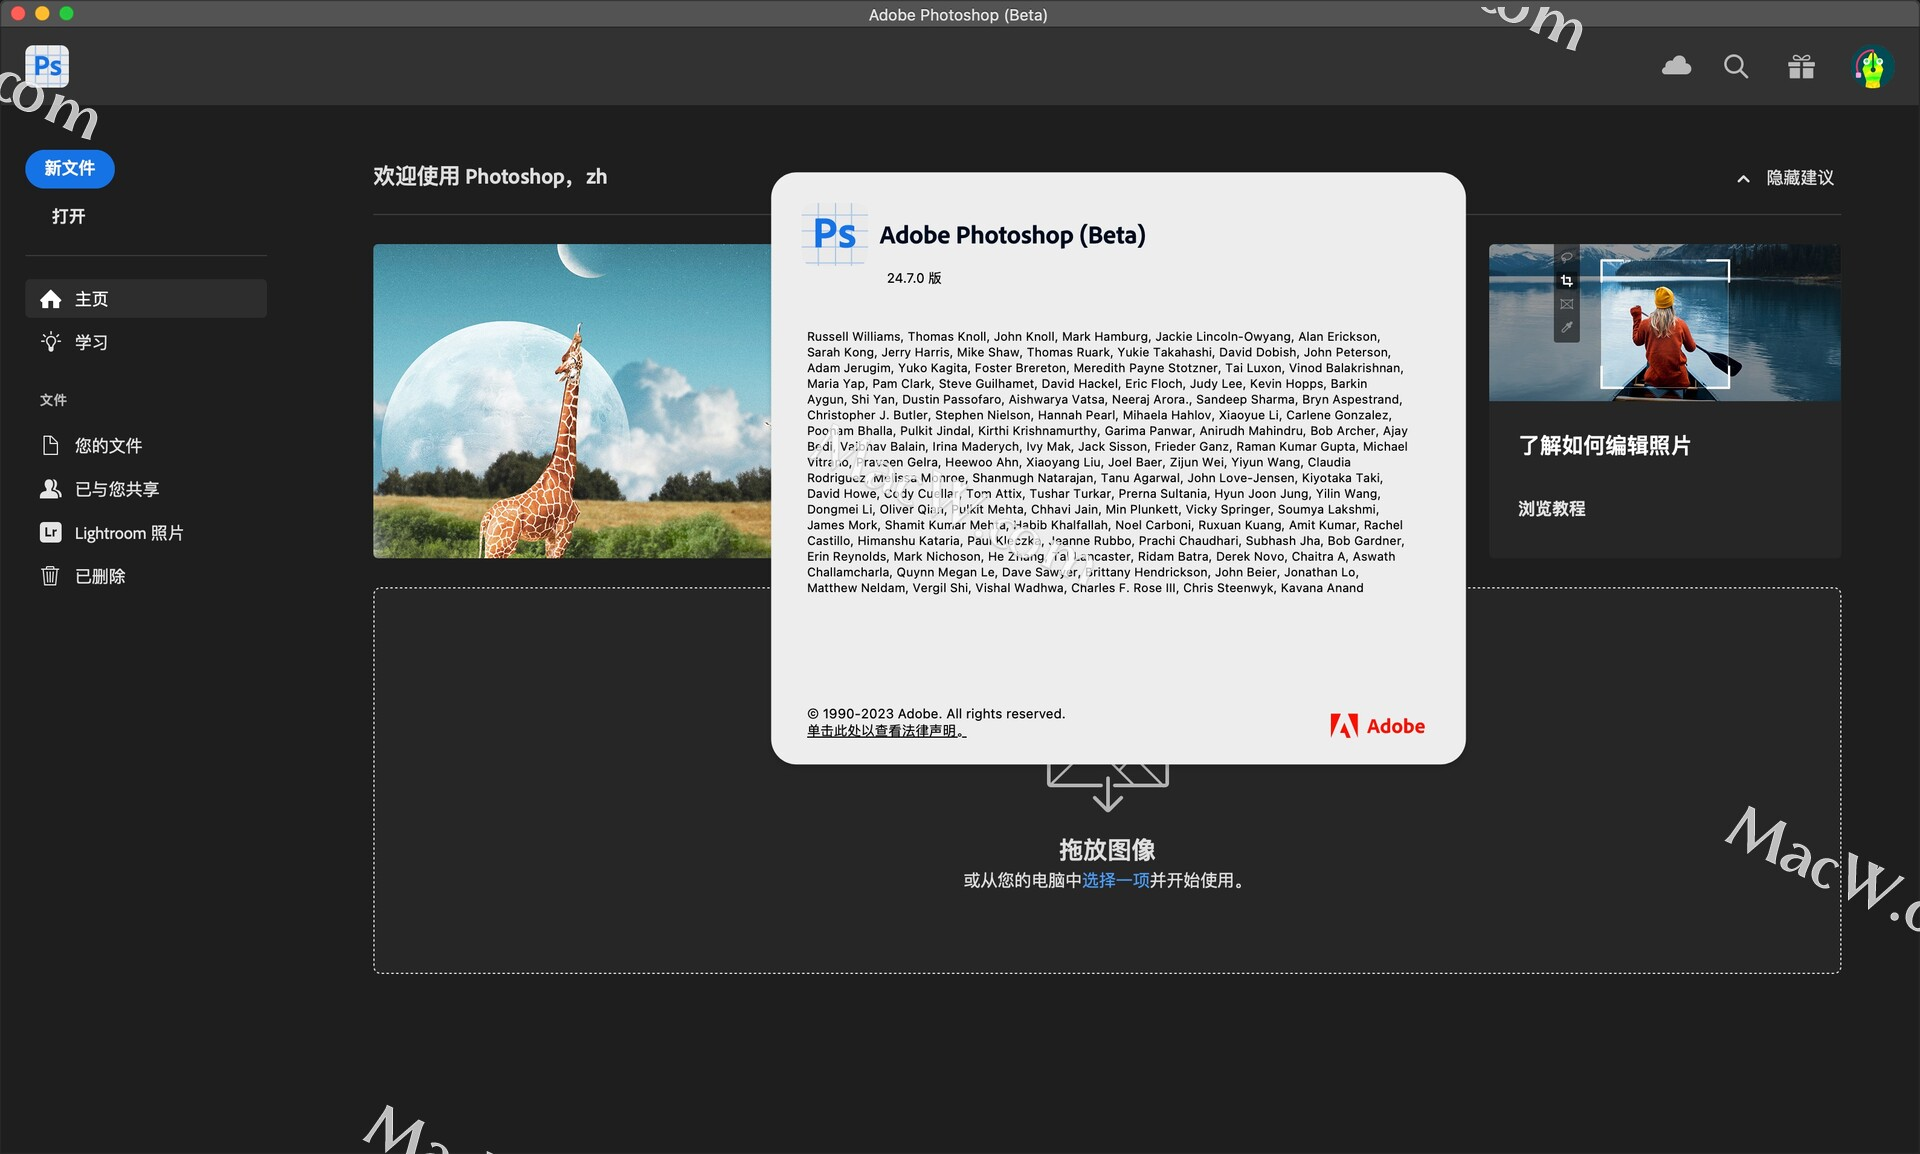Click the Adobe logo in about dialog
This screenshot has height=1154, width=1920.
coord(1377,726)
